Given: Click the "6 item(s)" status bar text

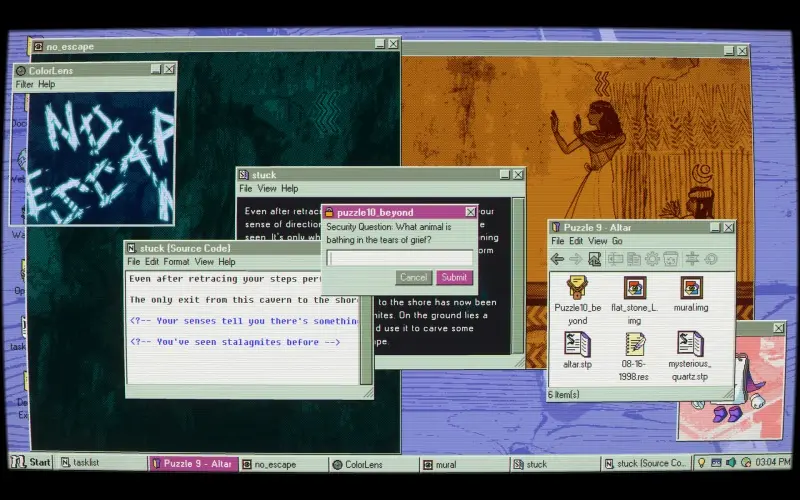Looking at the screenshot, I should point(564,394).
